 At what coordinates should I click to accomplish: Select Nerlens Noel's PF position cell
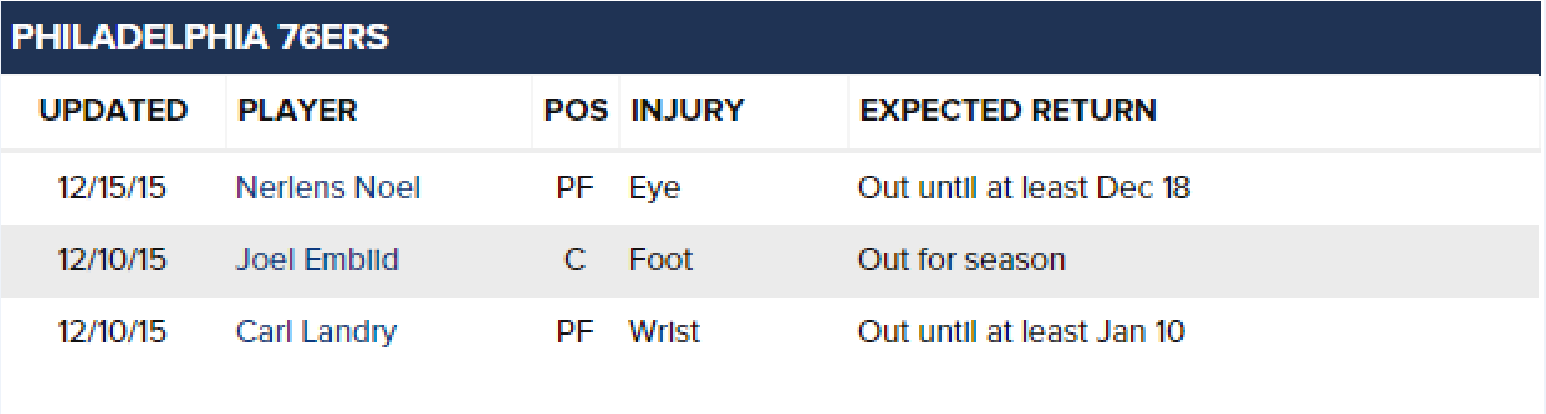tap(575, 188)
